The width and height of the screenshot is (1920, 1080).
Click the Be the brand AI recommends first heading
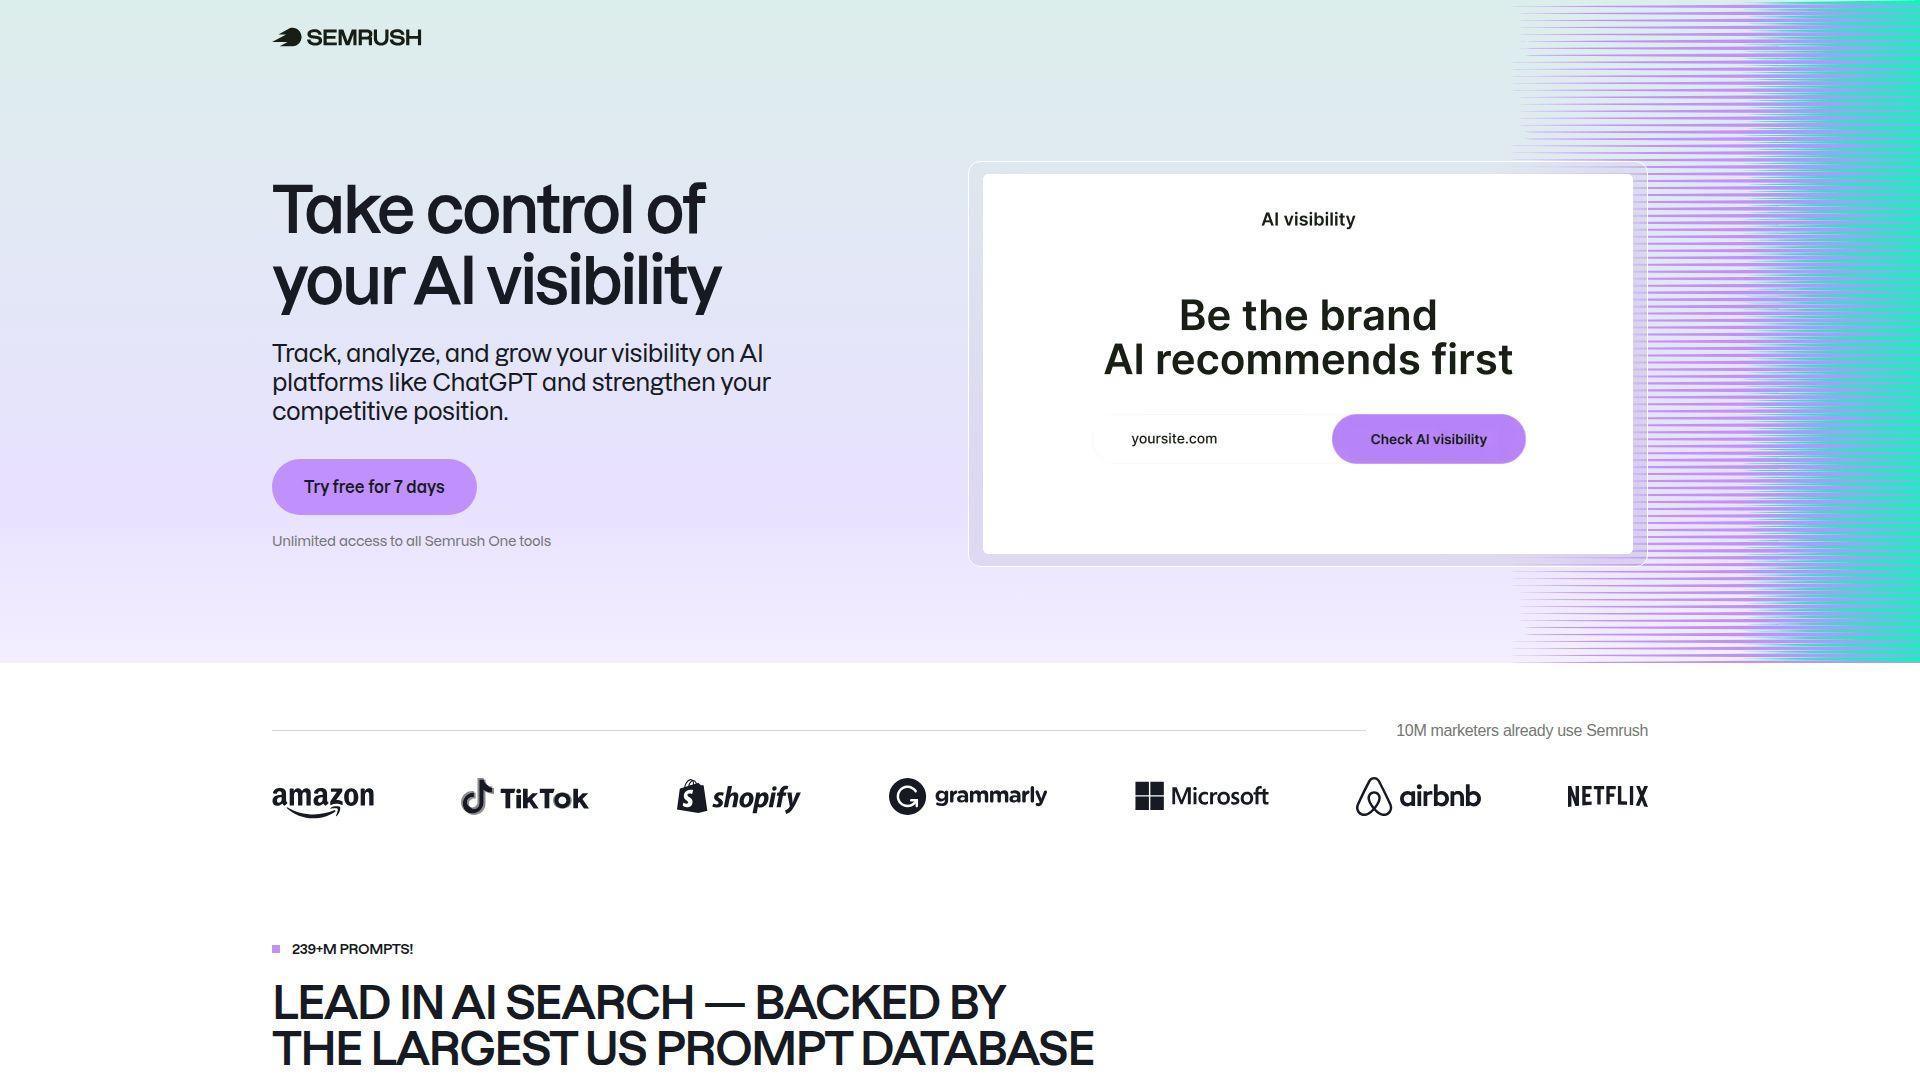pos(1307,338)
